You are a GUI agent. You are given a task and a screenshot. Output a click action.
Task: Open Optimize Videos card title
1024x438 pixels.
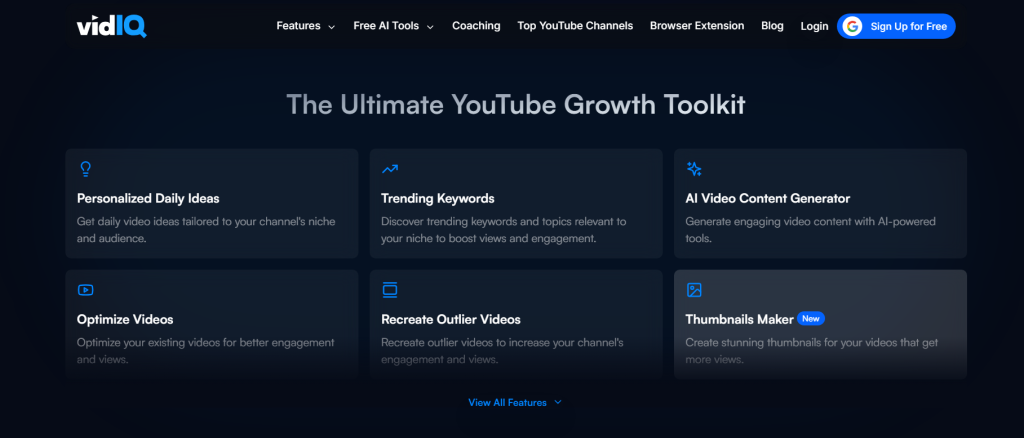[125, 319]
